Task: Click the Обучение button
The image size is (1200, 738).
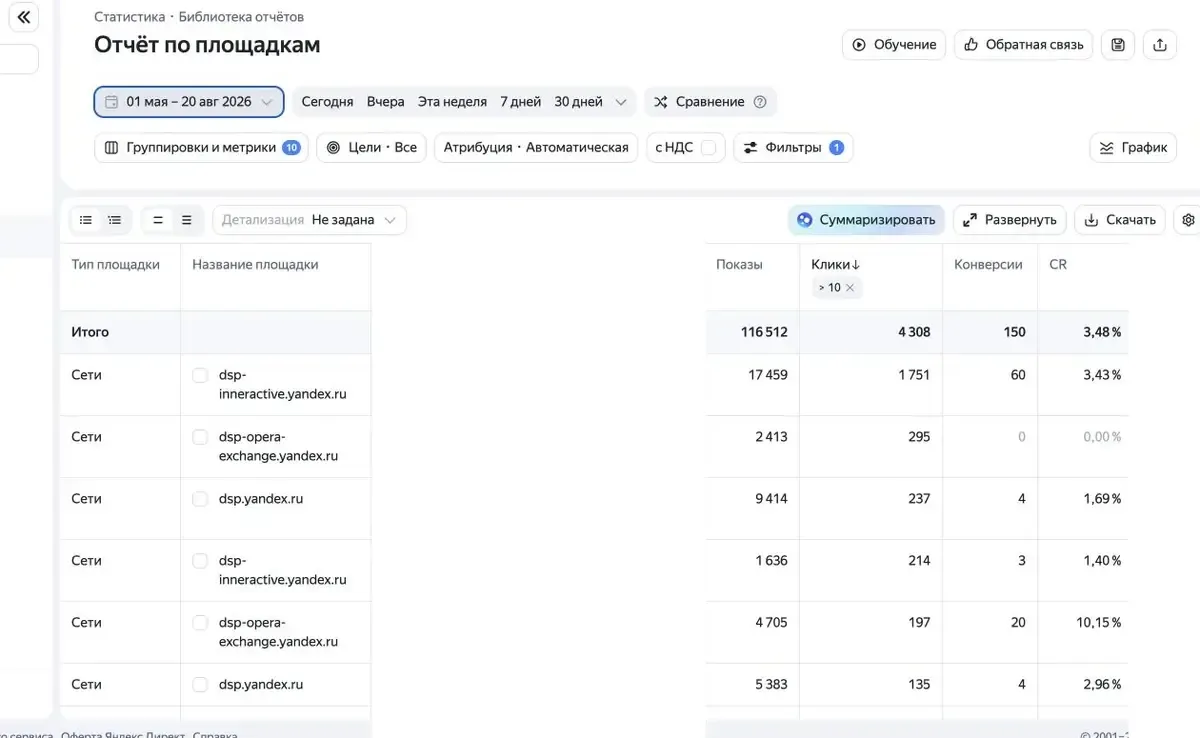Action: coord(894,45)
